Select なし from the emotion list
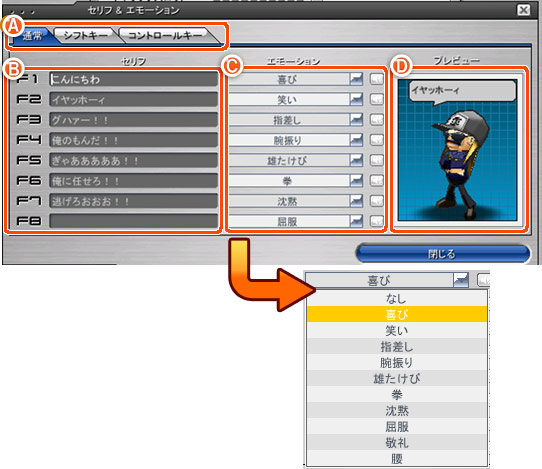 click(397, 298)
